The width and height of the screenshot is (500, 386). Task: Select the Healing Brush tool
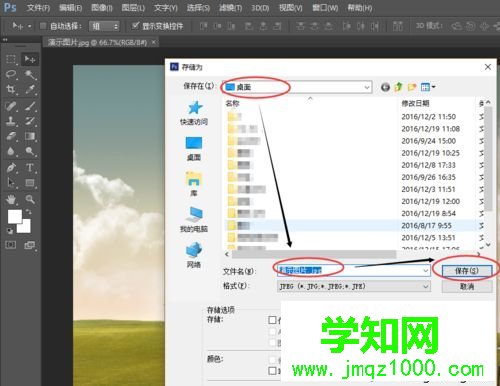tap(11, 106)
